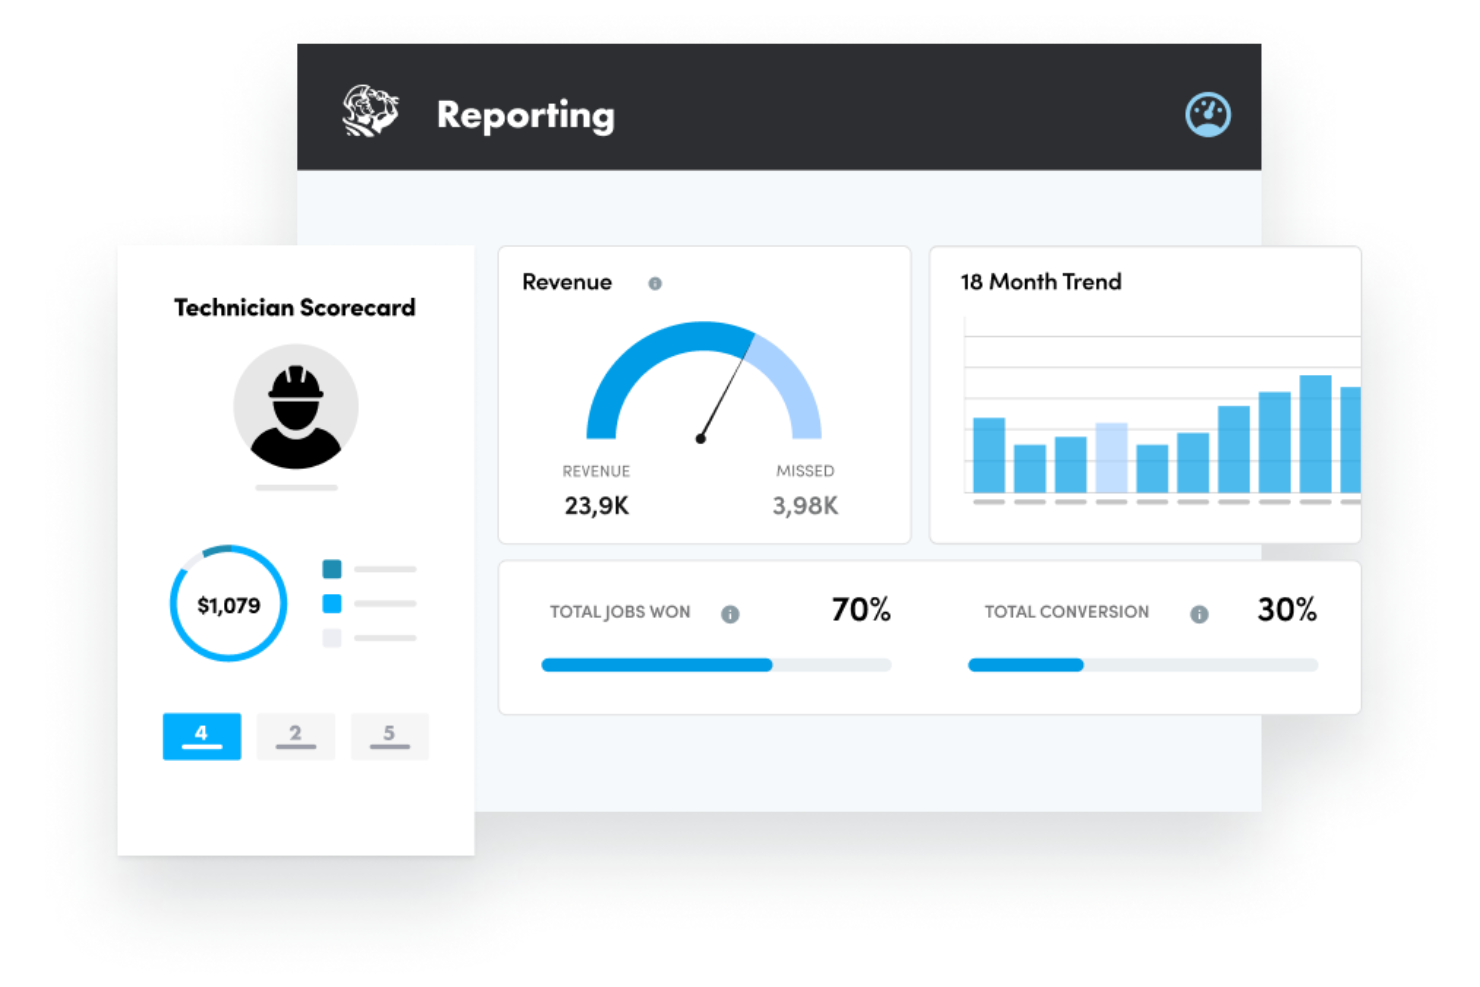Image resolution: width=1480 pixels, height=987 pixels.
Task: Open the speedometer gauge icon in the header
Action: (x=1207, y=114)
